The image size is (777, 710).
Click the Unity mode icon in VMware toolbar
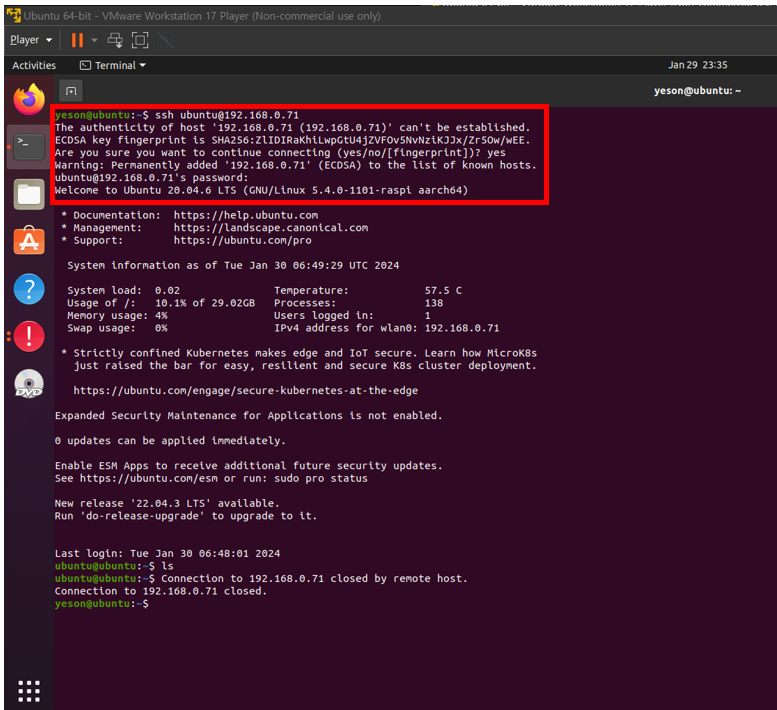(x=165, y=40)
